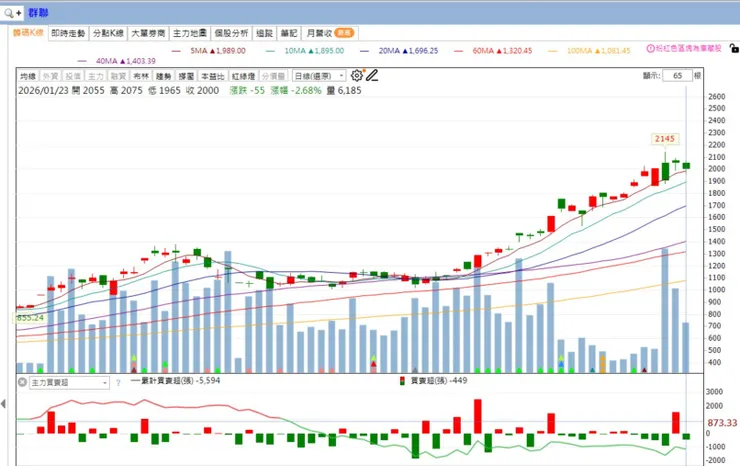Click the magnifier search-add icon
This screenshot has width=740, height=466.
(12, 13)
